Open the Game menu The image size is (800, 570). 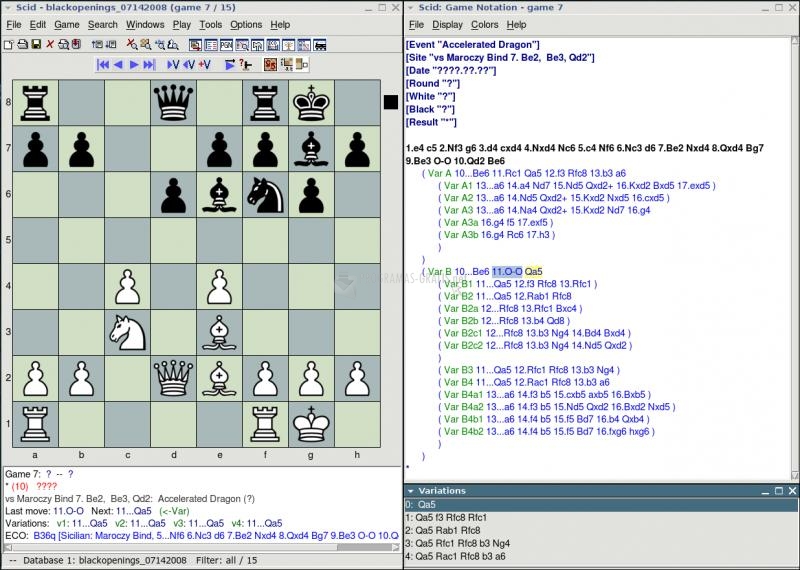point(67,24)
